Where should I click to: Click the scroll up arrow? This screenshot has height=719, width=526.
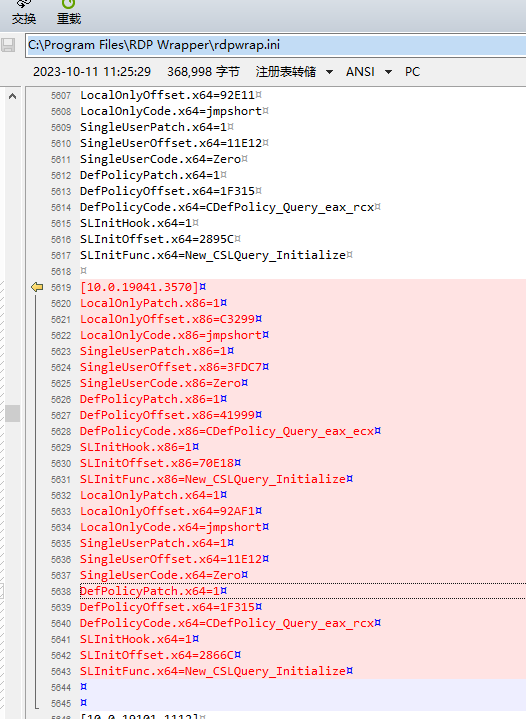pyautogui.click(x=12, y=96)
